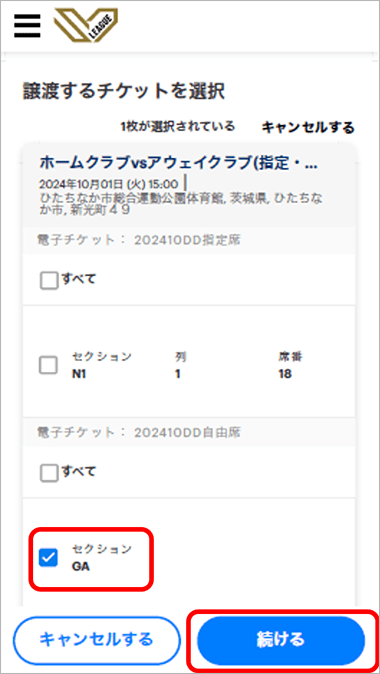Screen dimensions: 380x674
Task: Click the 電子チケット 202410DD自由席 header
Action: click(139, 432)
